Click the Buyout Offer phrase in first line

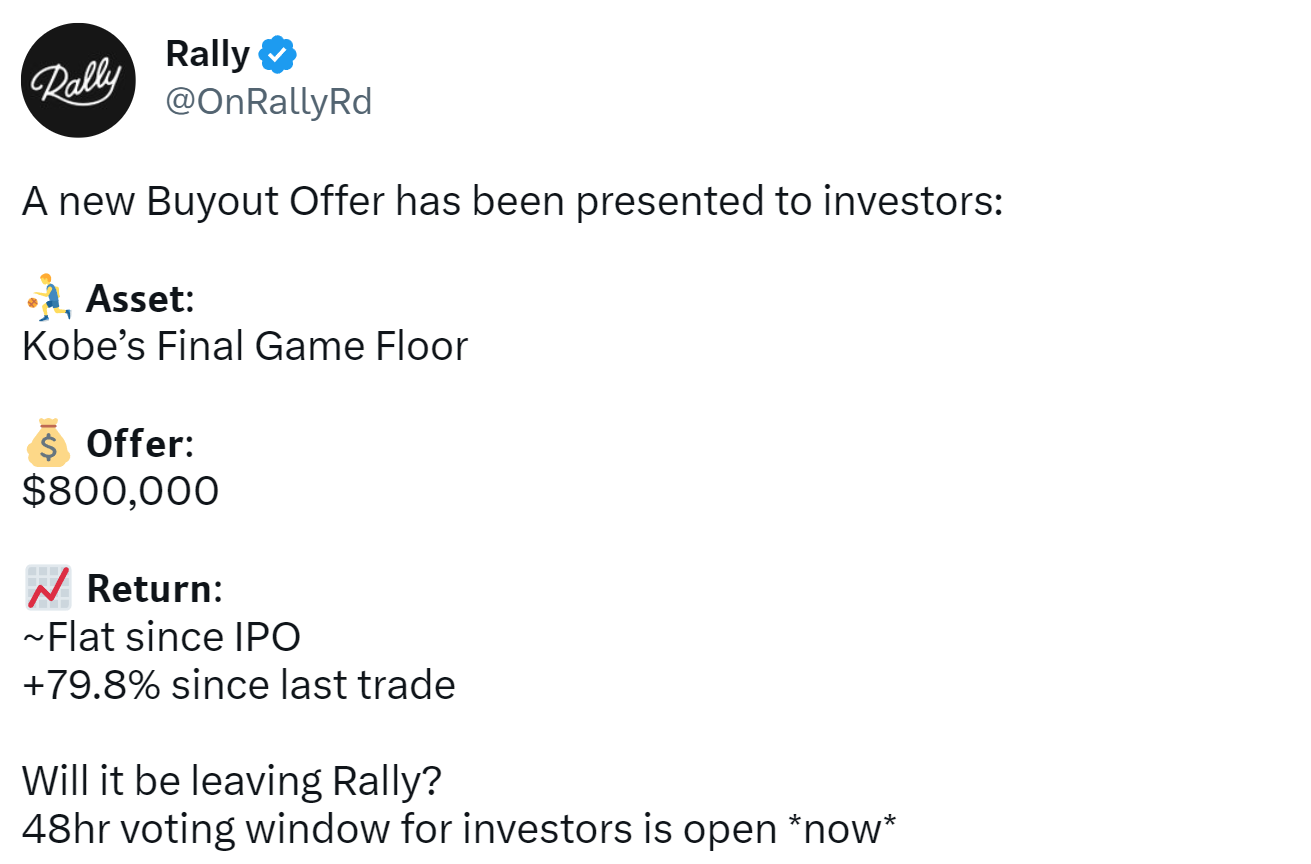[x=265, y=201]
